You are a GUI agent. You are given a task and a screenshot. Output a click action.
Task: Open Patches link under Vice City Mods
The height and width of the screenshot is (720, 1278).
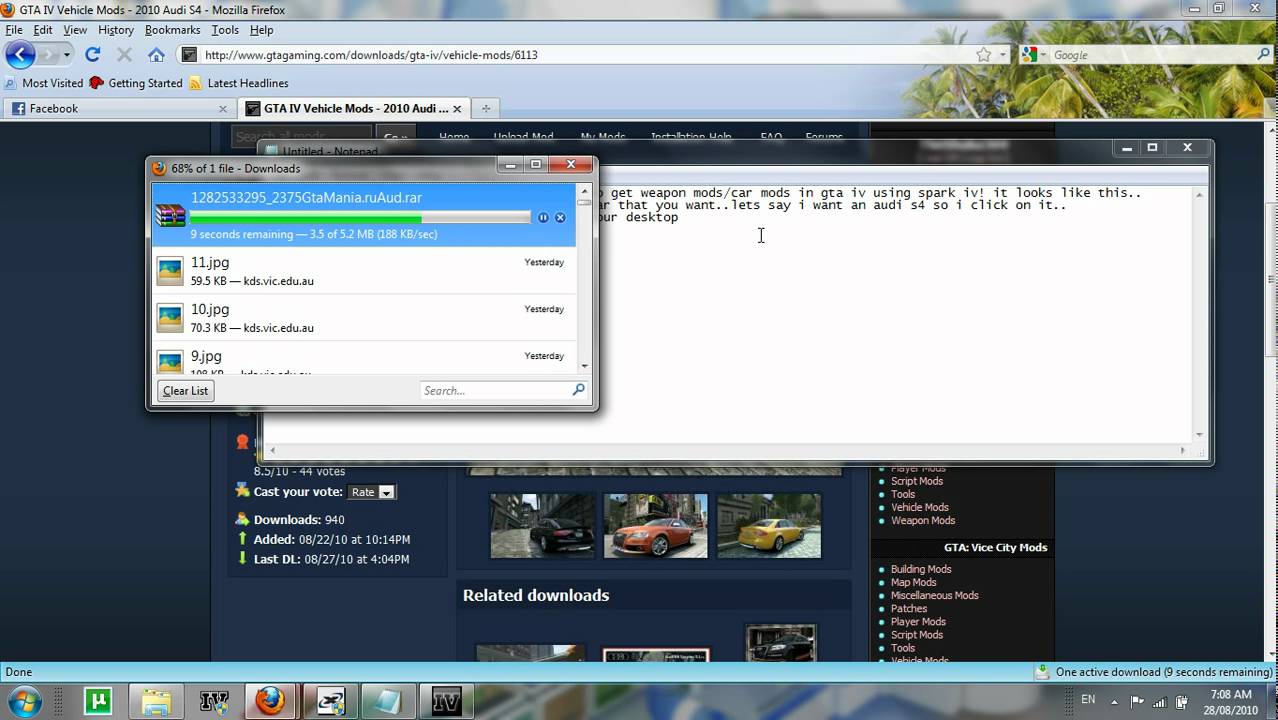coord(908,608)
